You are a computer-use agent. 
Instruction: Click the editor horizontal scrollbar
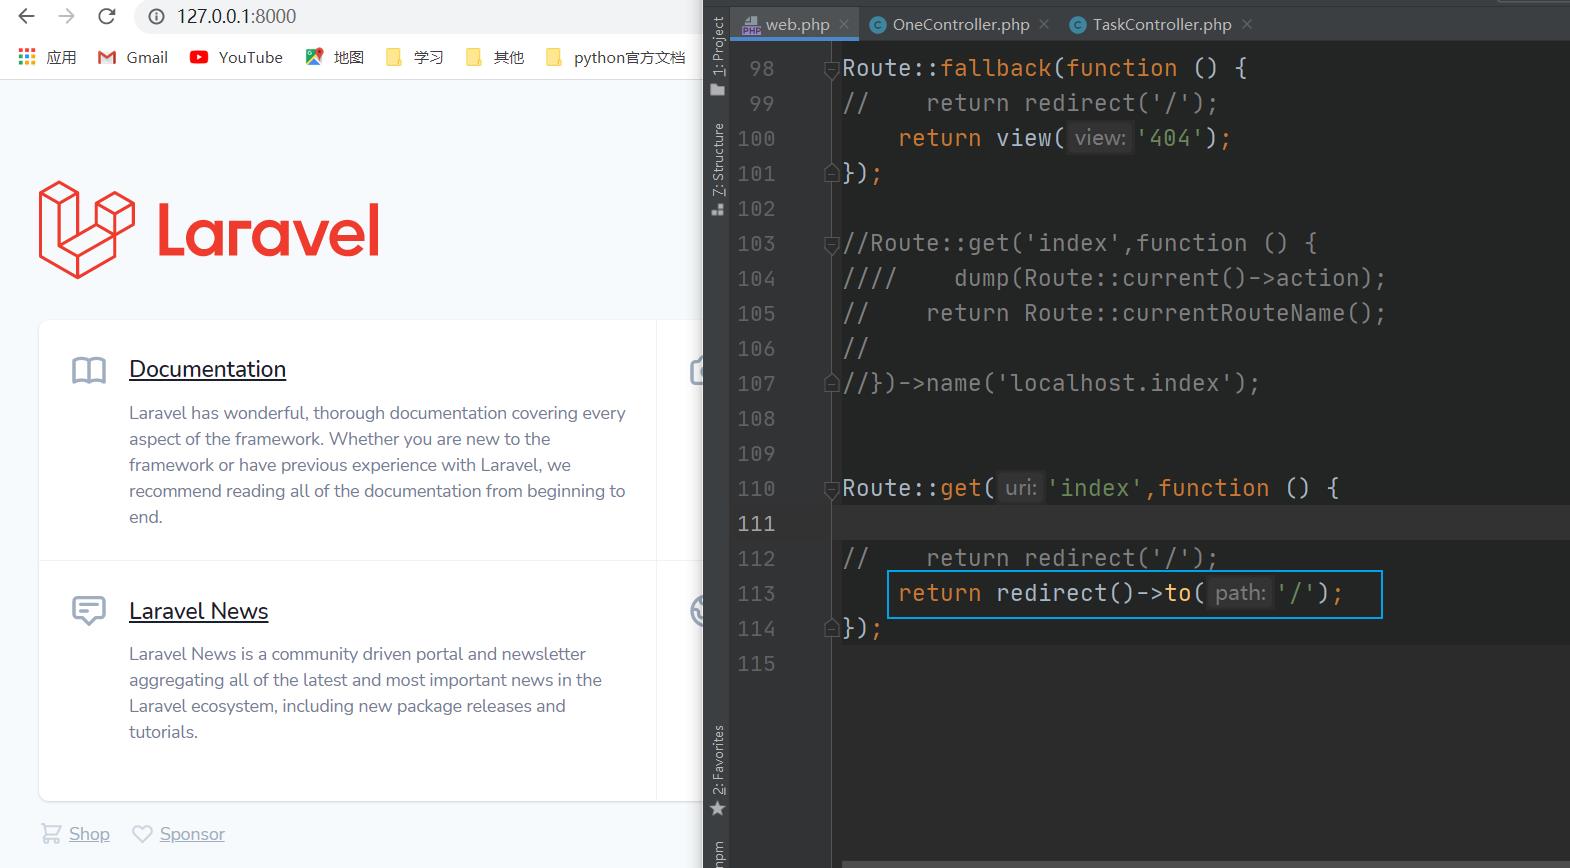click(1205, 864)
